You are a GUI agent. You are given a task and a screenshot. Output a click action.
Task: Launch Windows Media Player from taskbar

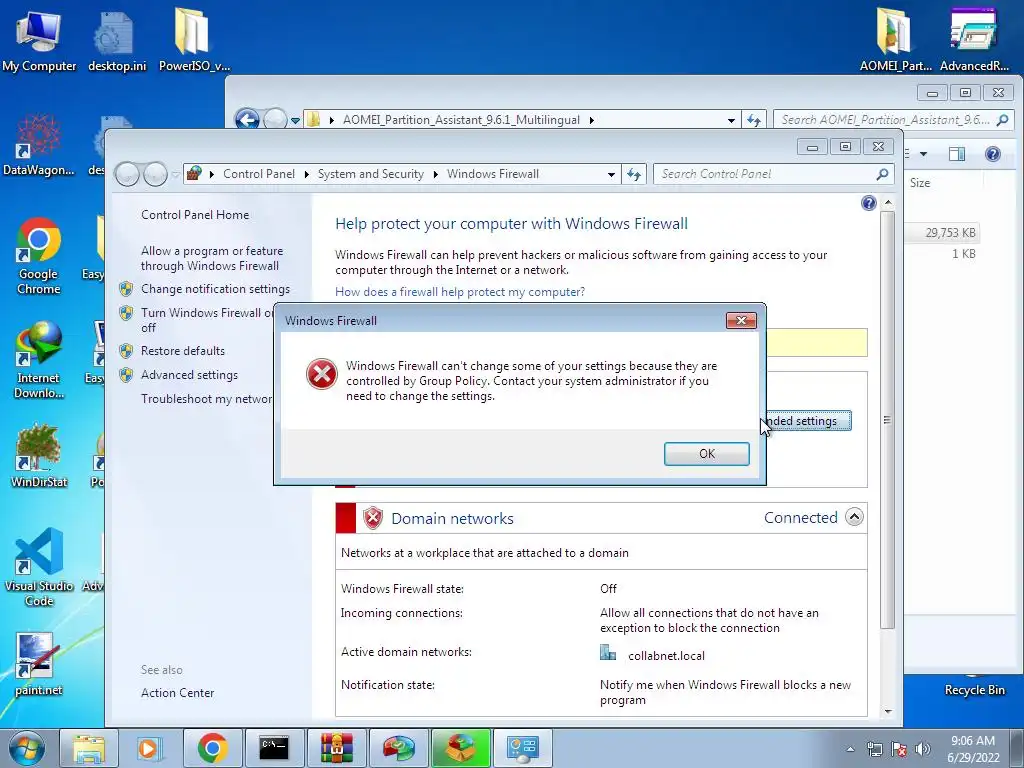click(148, 748)
